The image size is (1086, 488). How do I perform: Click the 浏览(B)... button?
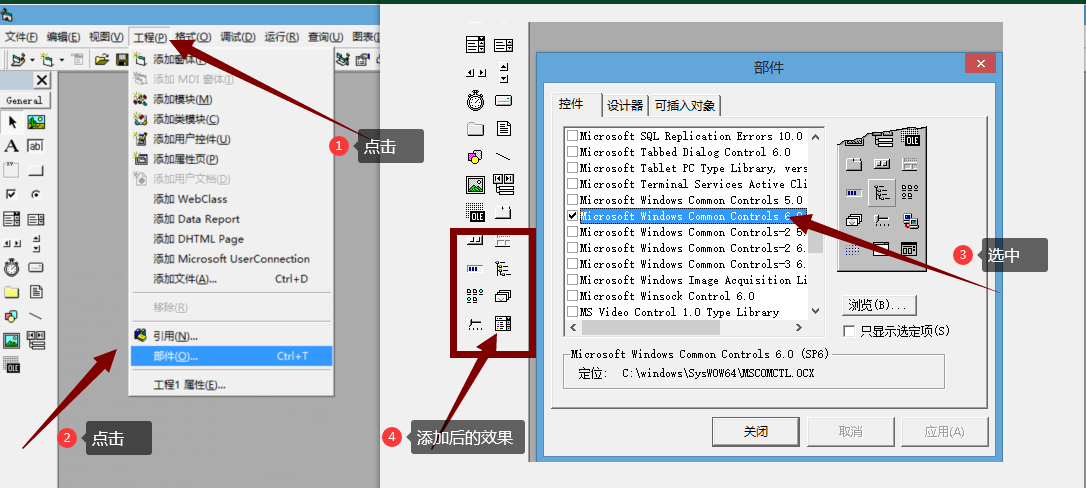879,305
